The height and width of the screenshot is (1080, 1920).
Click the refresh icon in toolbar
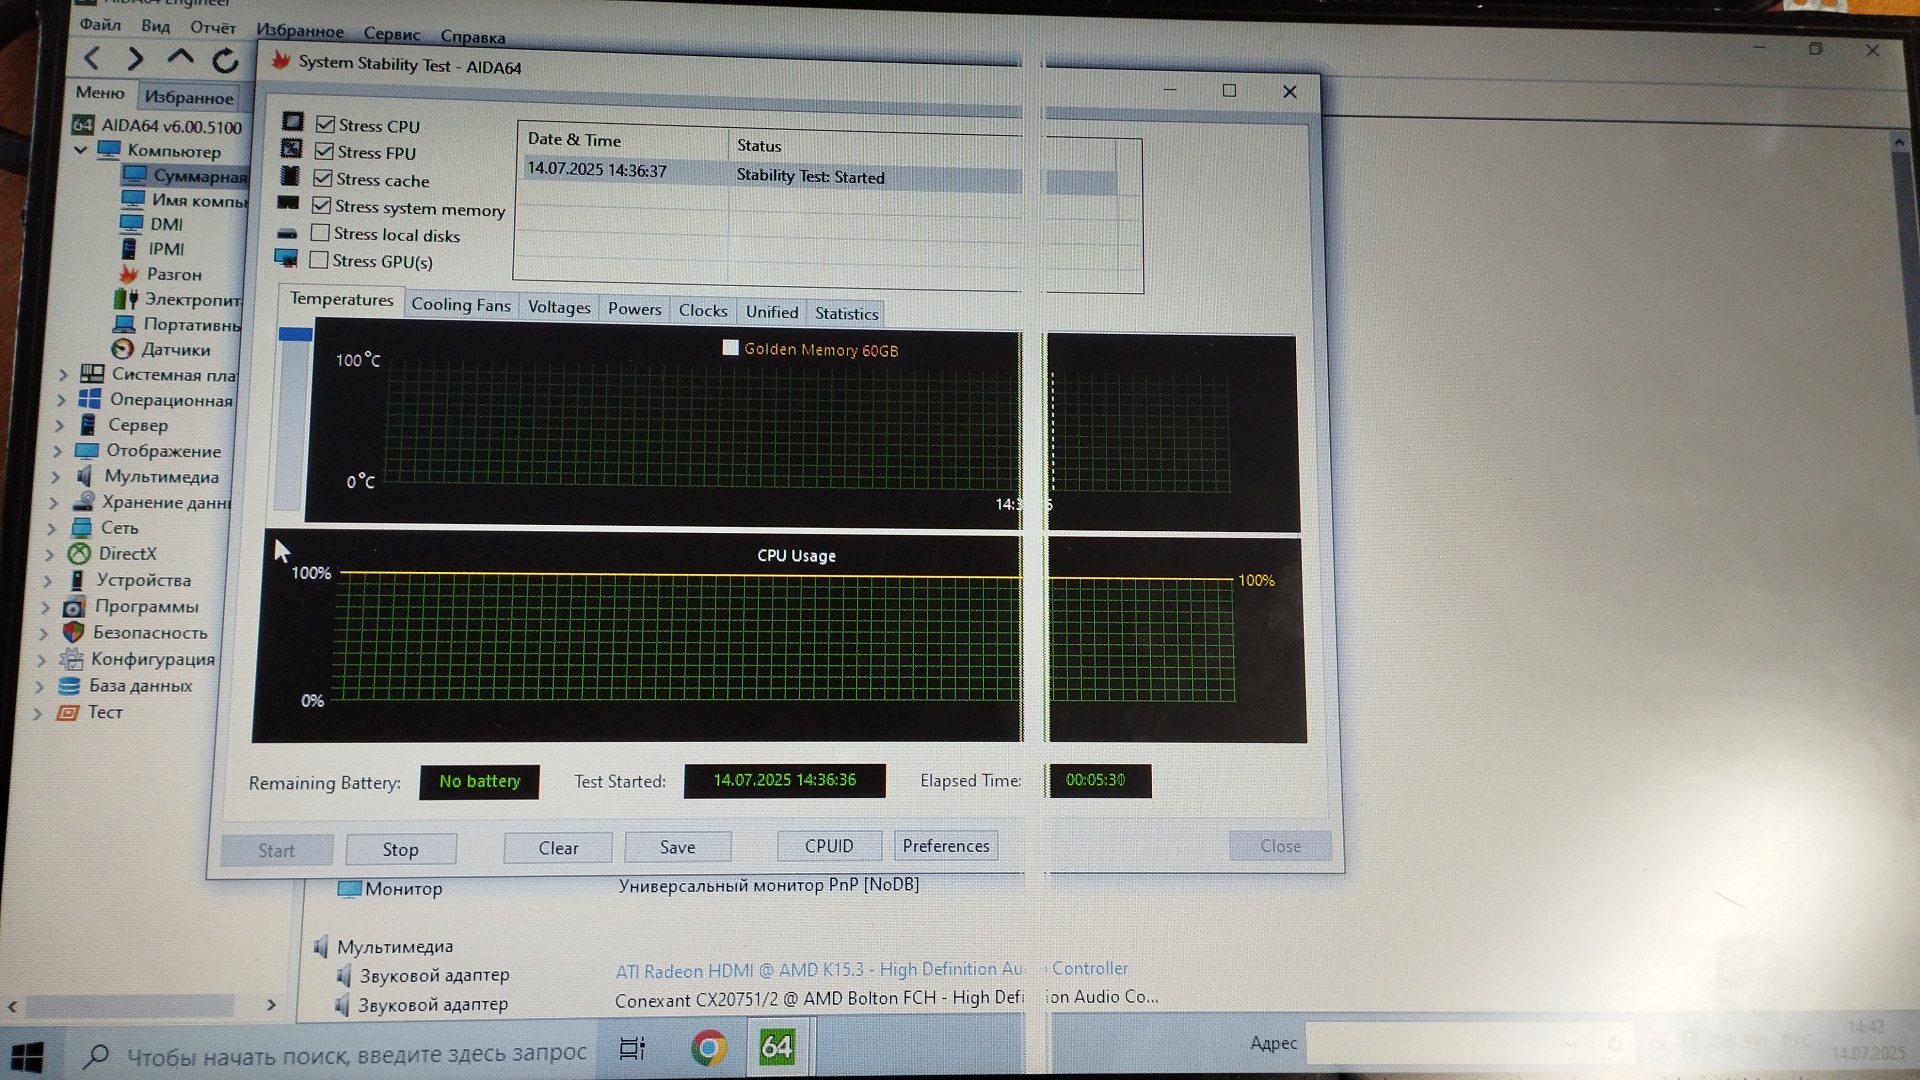tap(226, 61)
